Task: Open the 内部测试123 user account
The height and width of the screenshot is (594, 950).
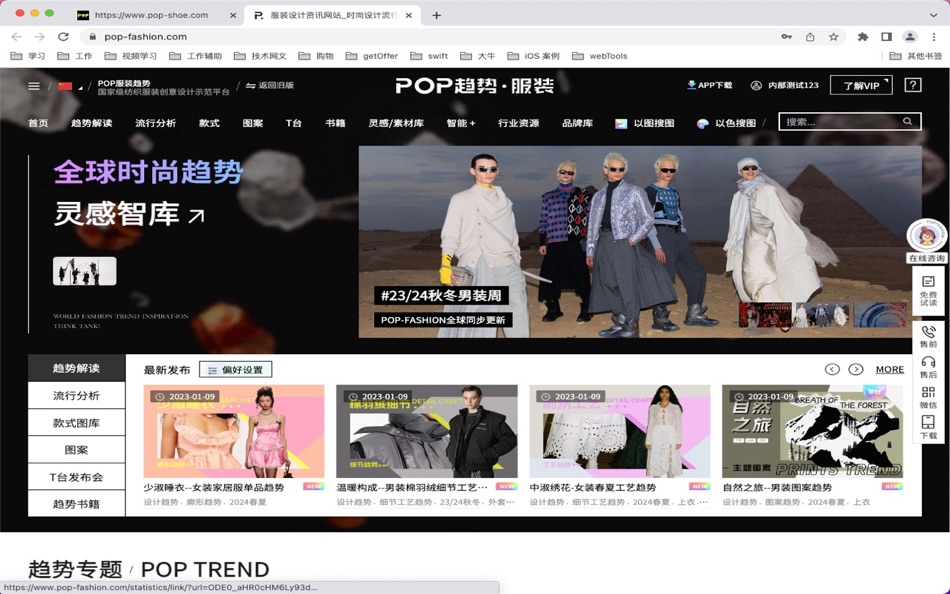Action: 785,85
